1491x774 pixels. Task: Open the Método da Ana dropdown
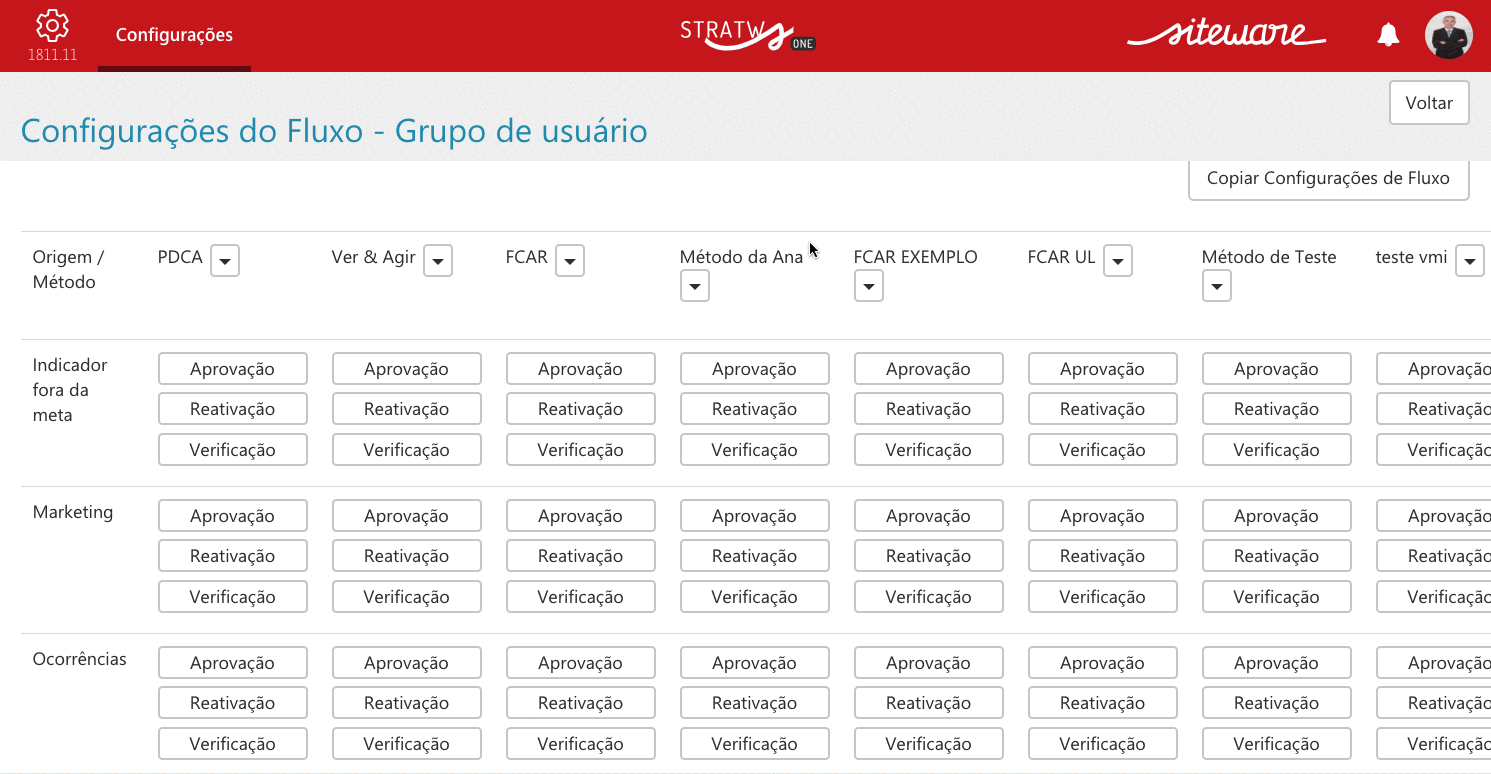(694, 287)
